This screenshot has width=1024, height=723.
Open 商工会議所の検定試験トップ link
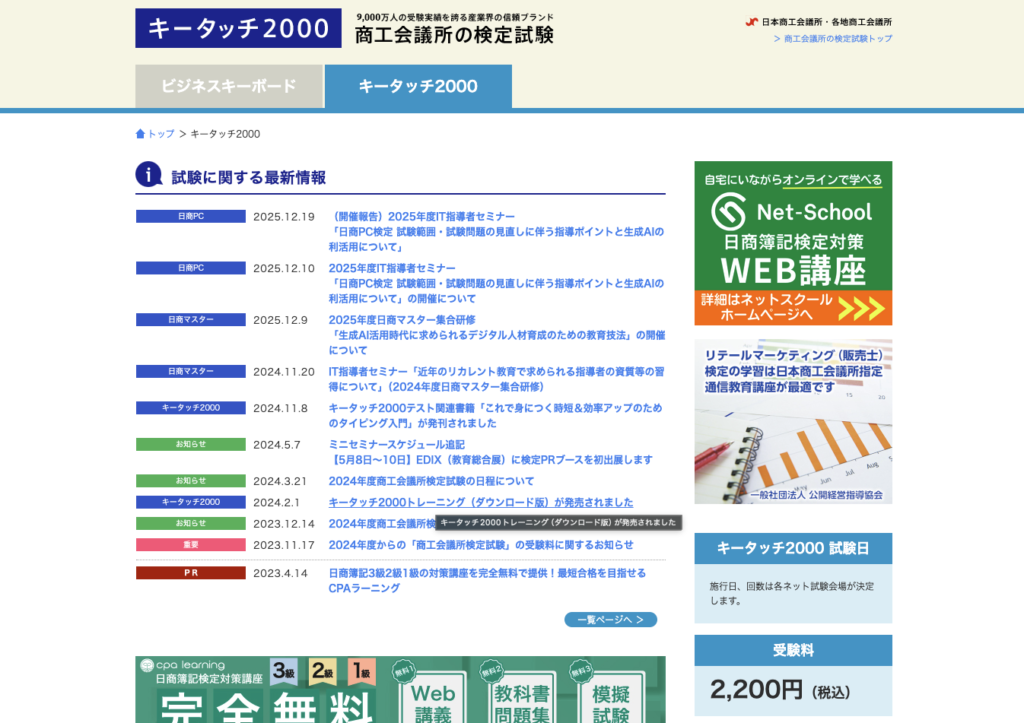[833, 39]
